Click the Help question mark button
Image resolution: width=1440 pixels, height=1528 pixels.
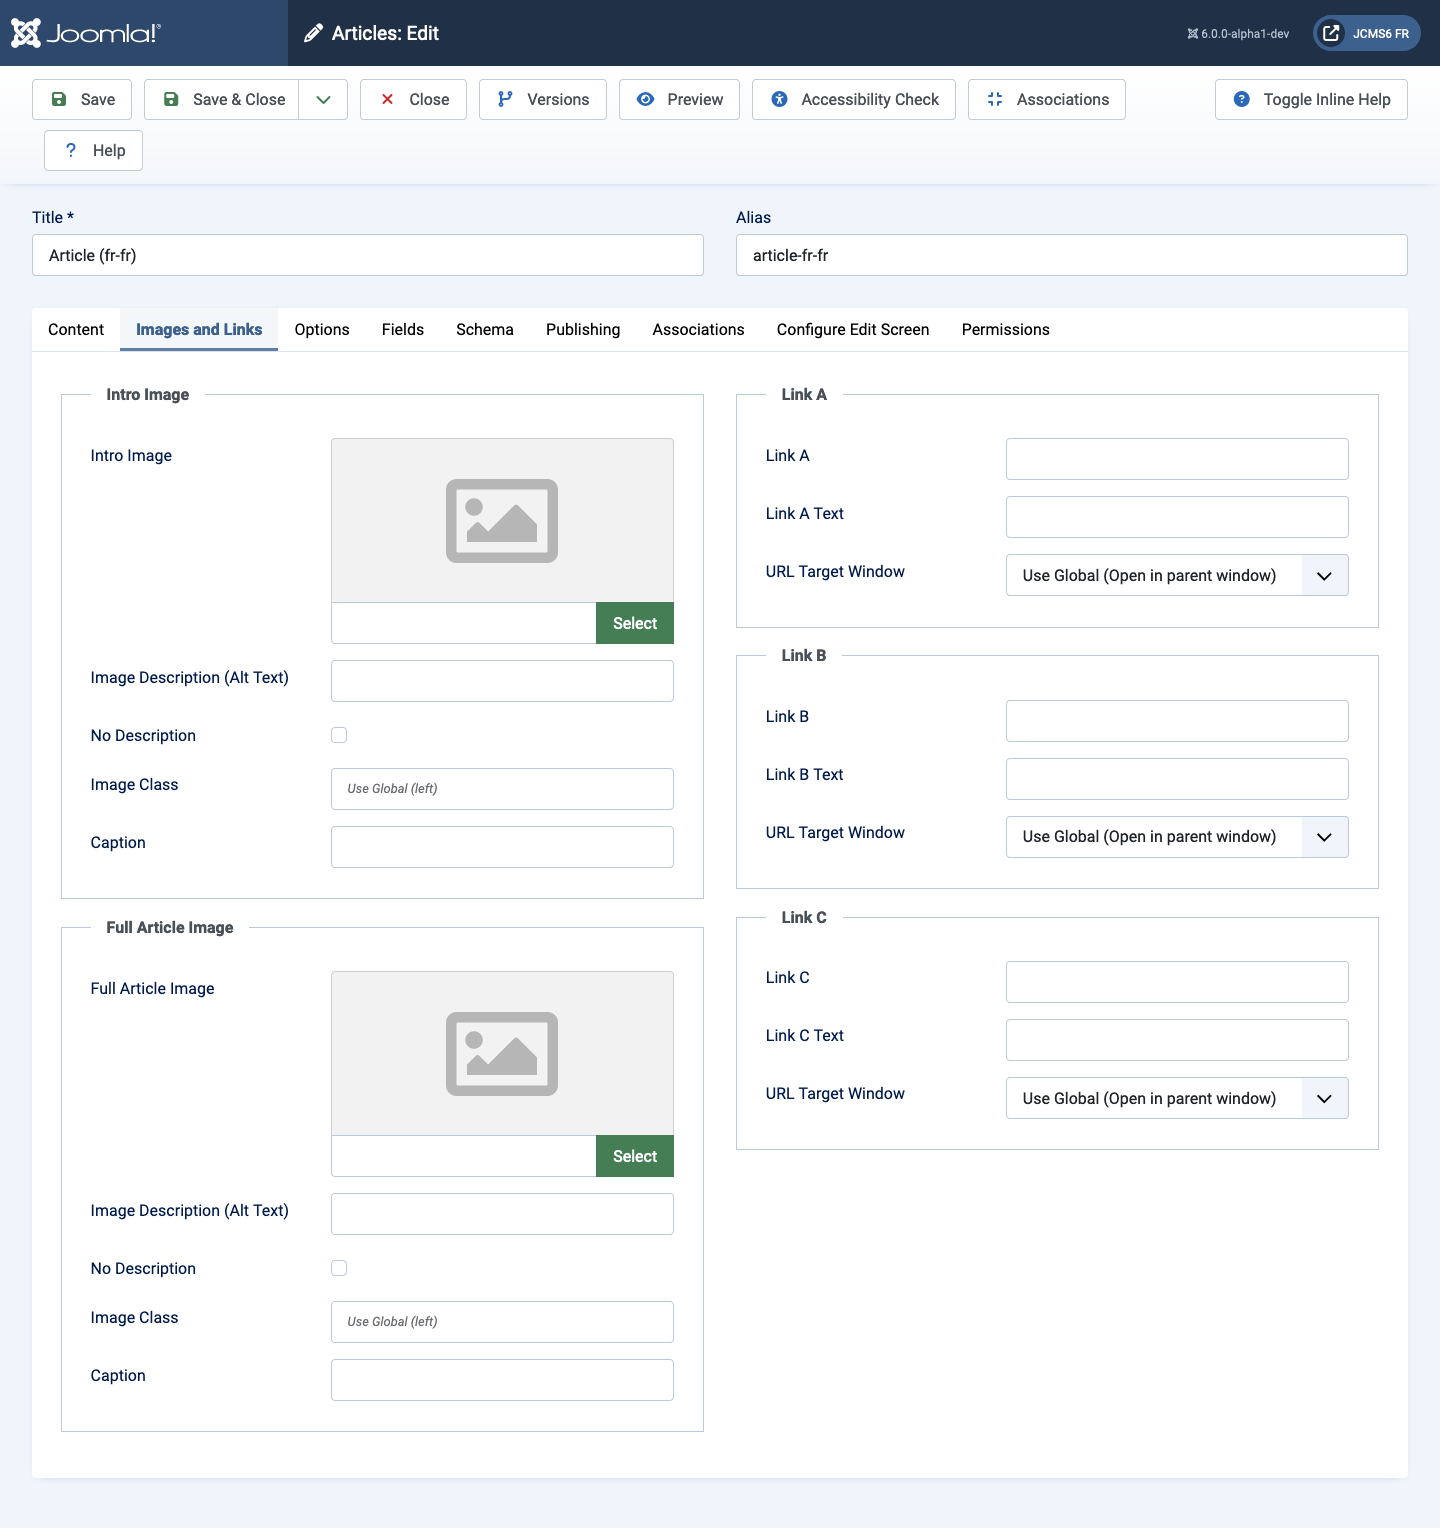pyautogui.click(x=93, y=150)
